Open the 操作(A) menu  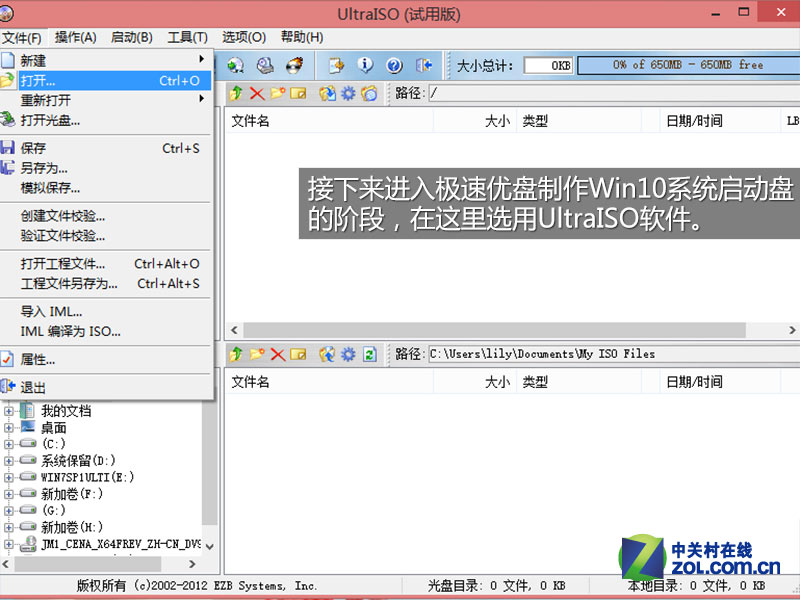pyautogui.click(x=76, y=38)
